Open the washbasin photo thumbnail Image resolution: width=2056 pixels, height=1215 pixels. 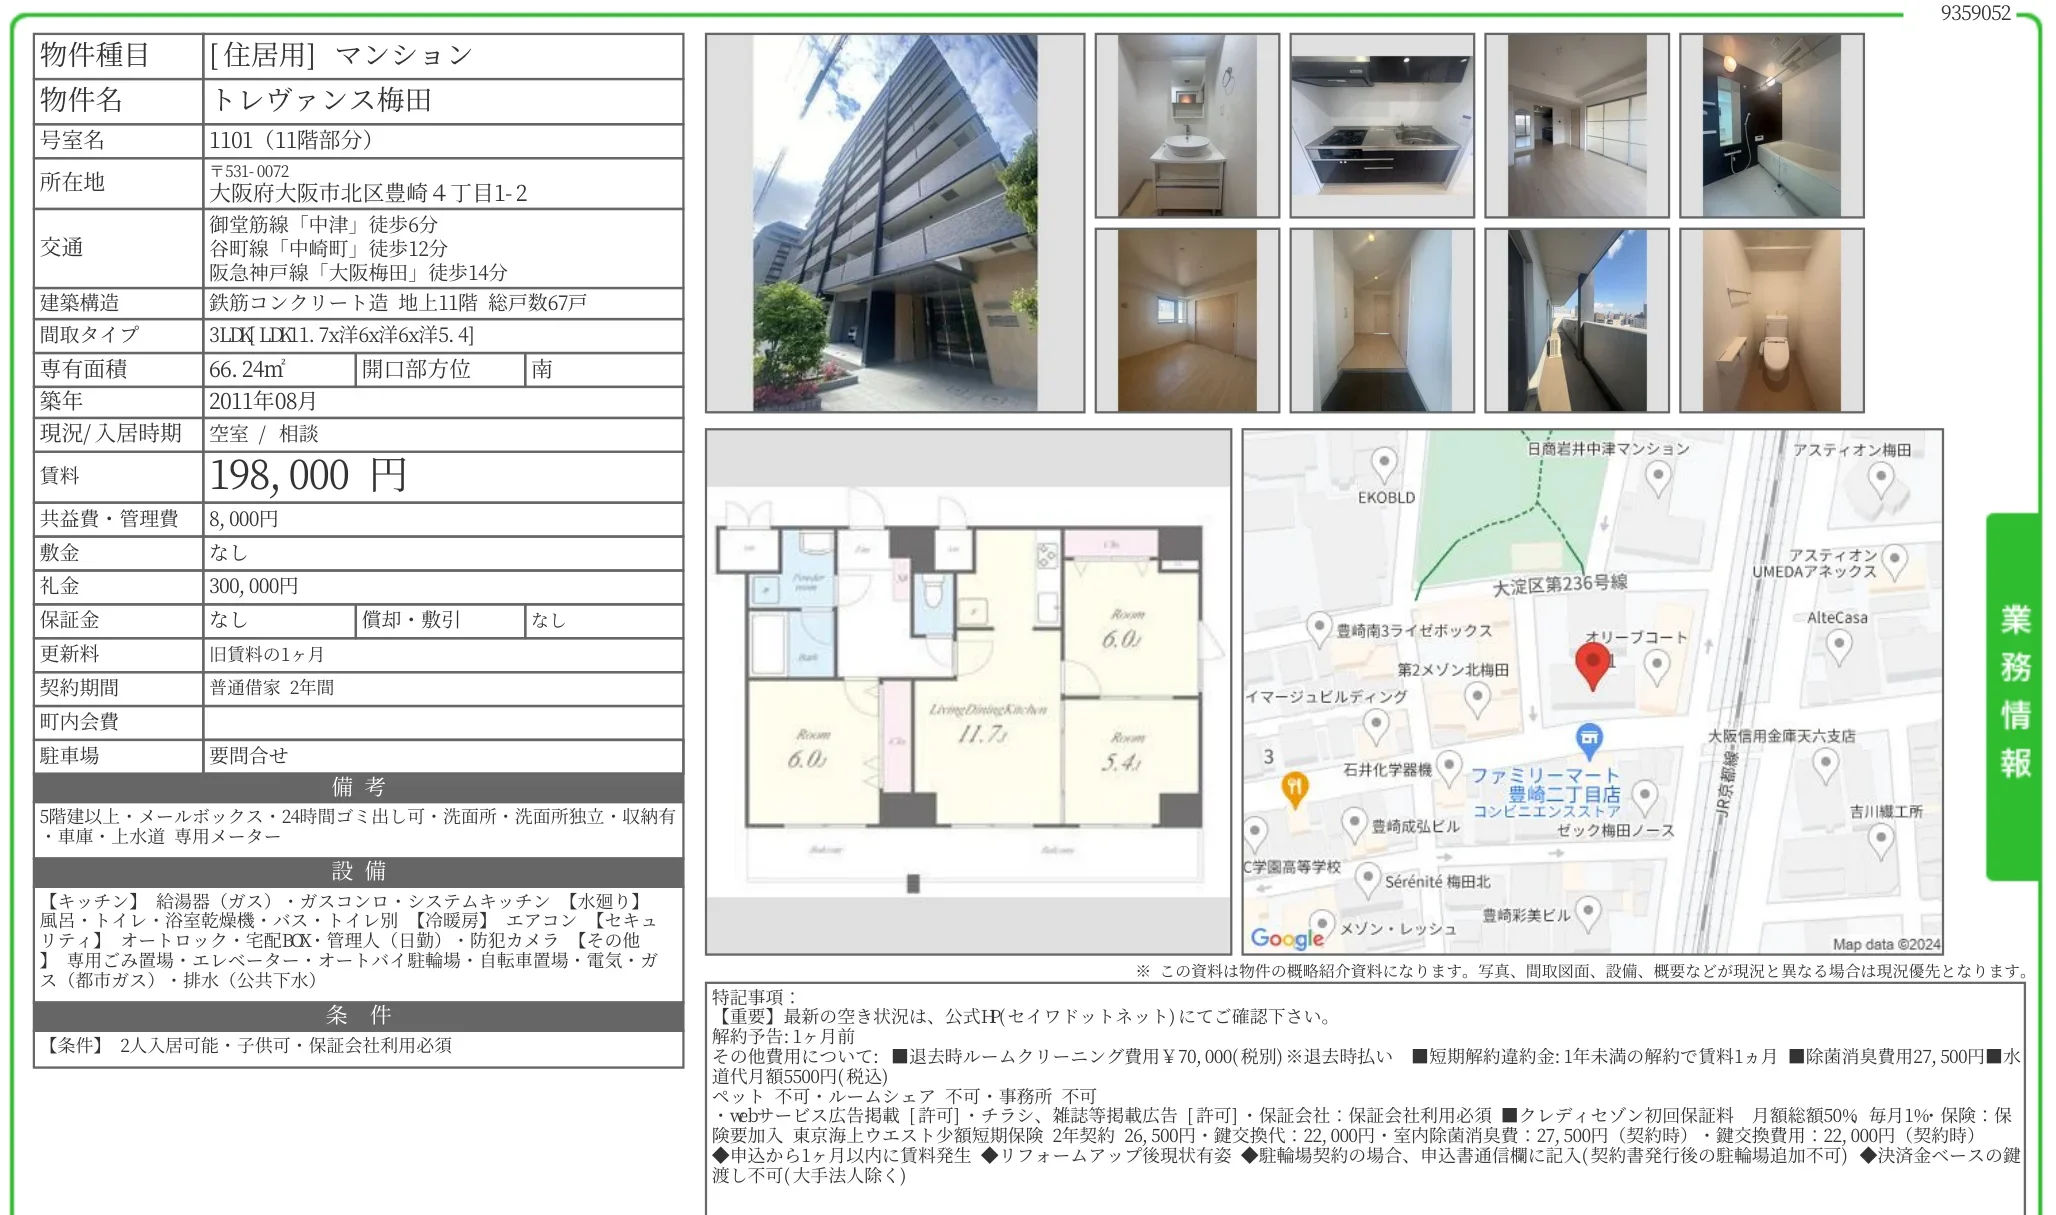click(1187, 126)
